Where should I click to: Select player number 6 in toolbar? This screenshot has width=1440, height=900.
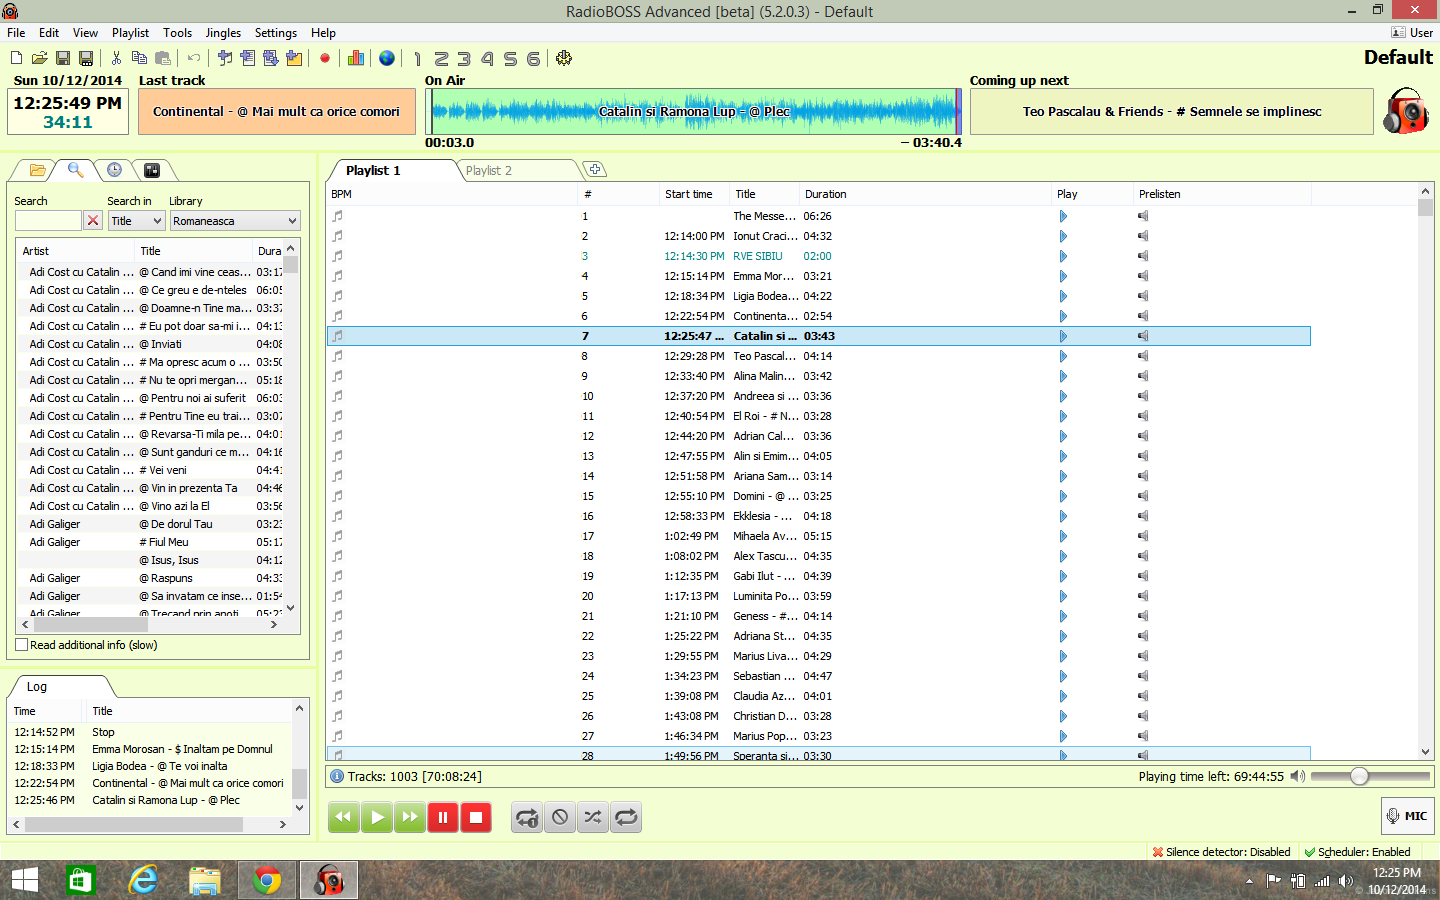[533, 59]
